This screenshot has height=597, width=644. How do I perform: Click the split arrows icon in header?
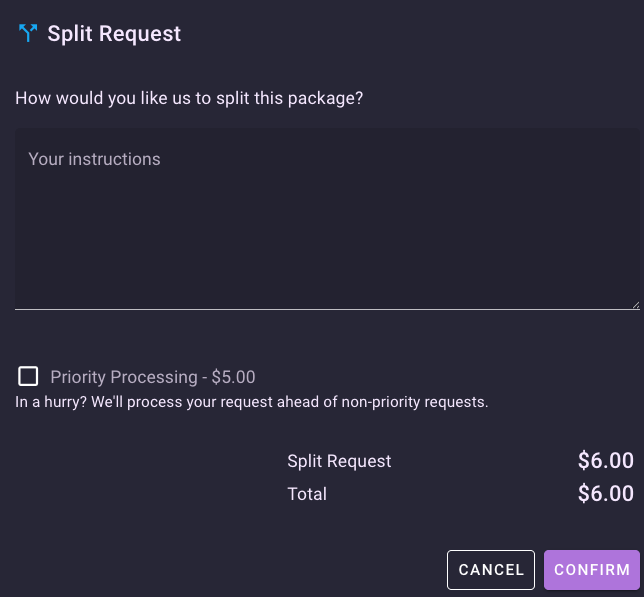tap(27, 33)
